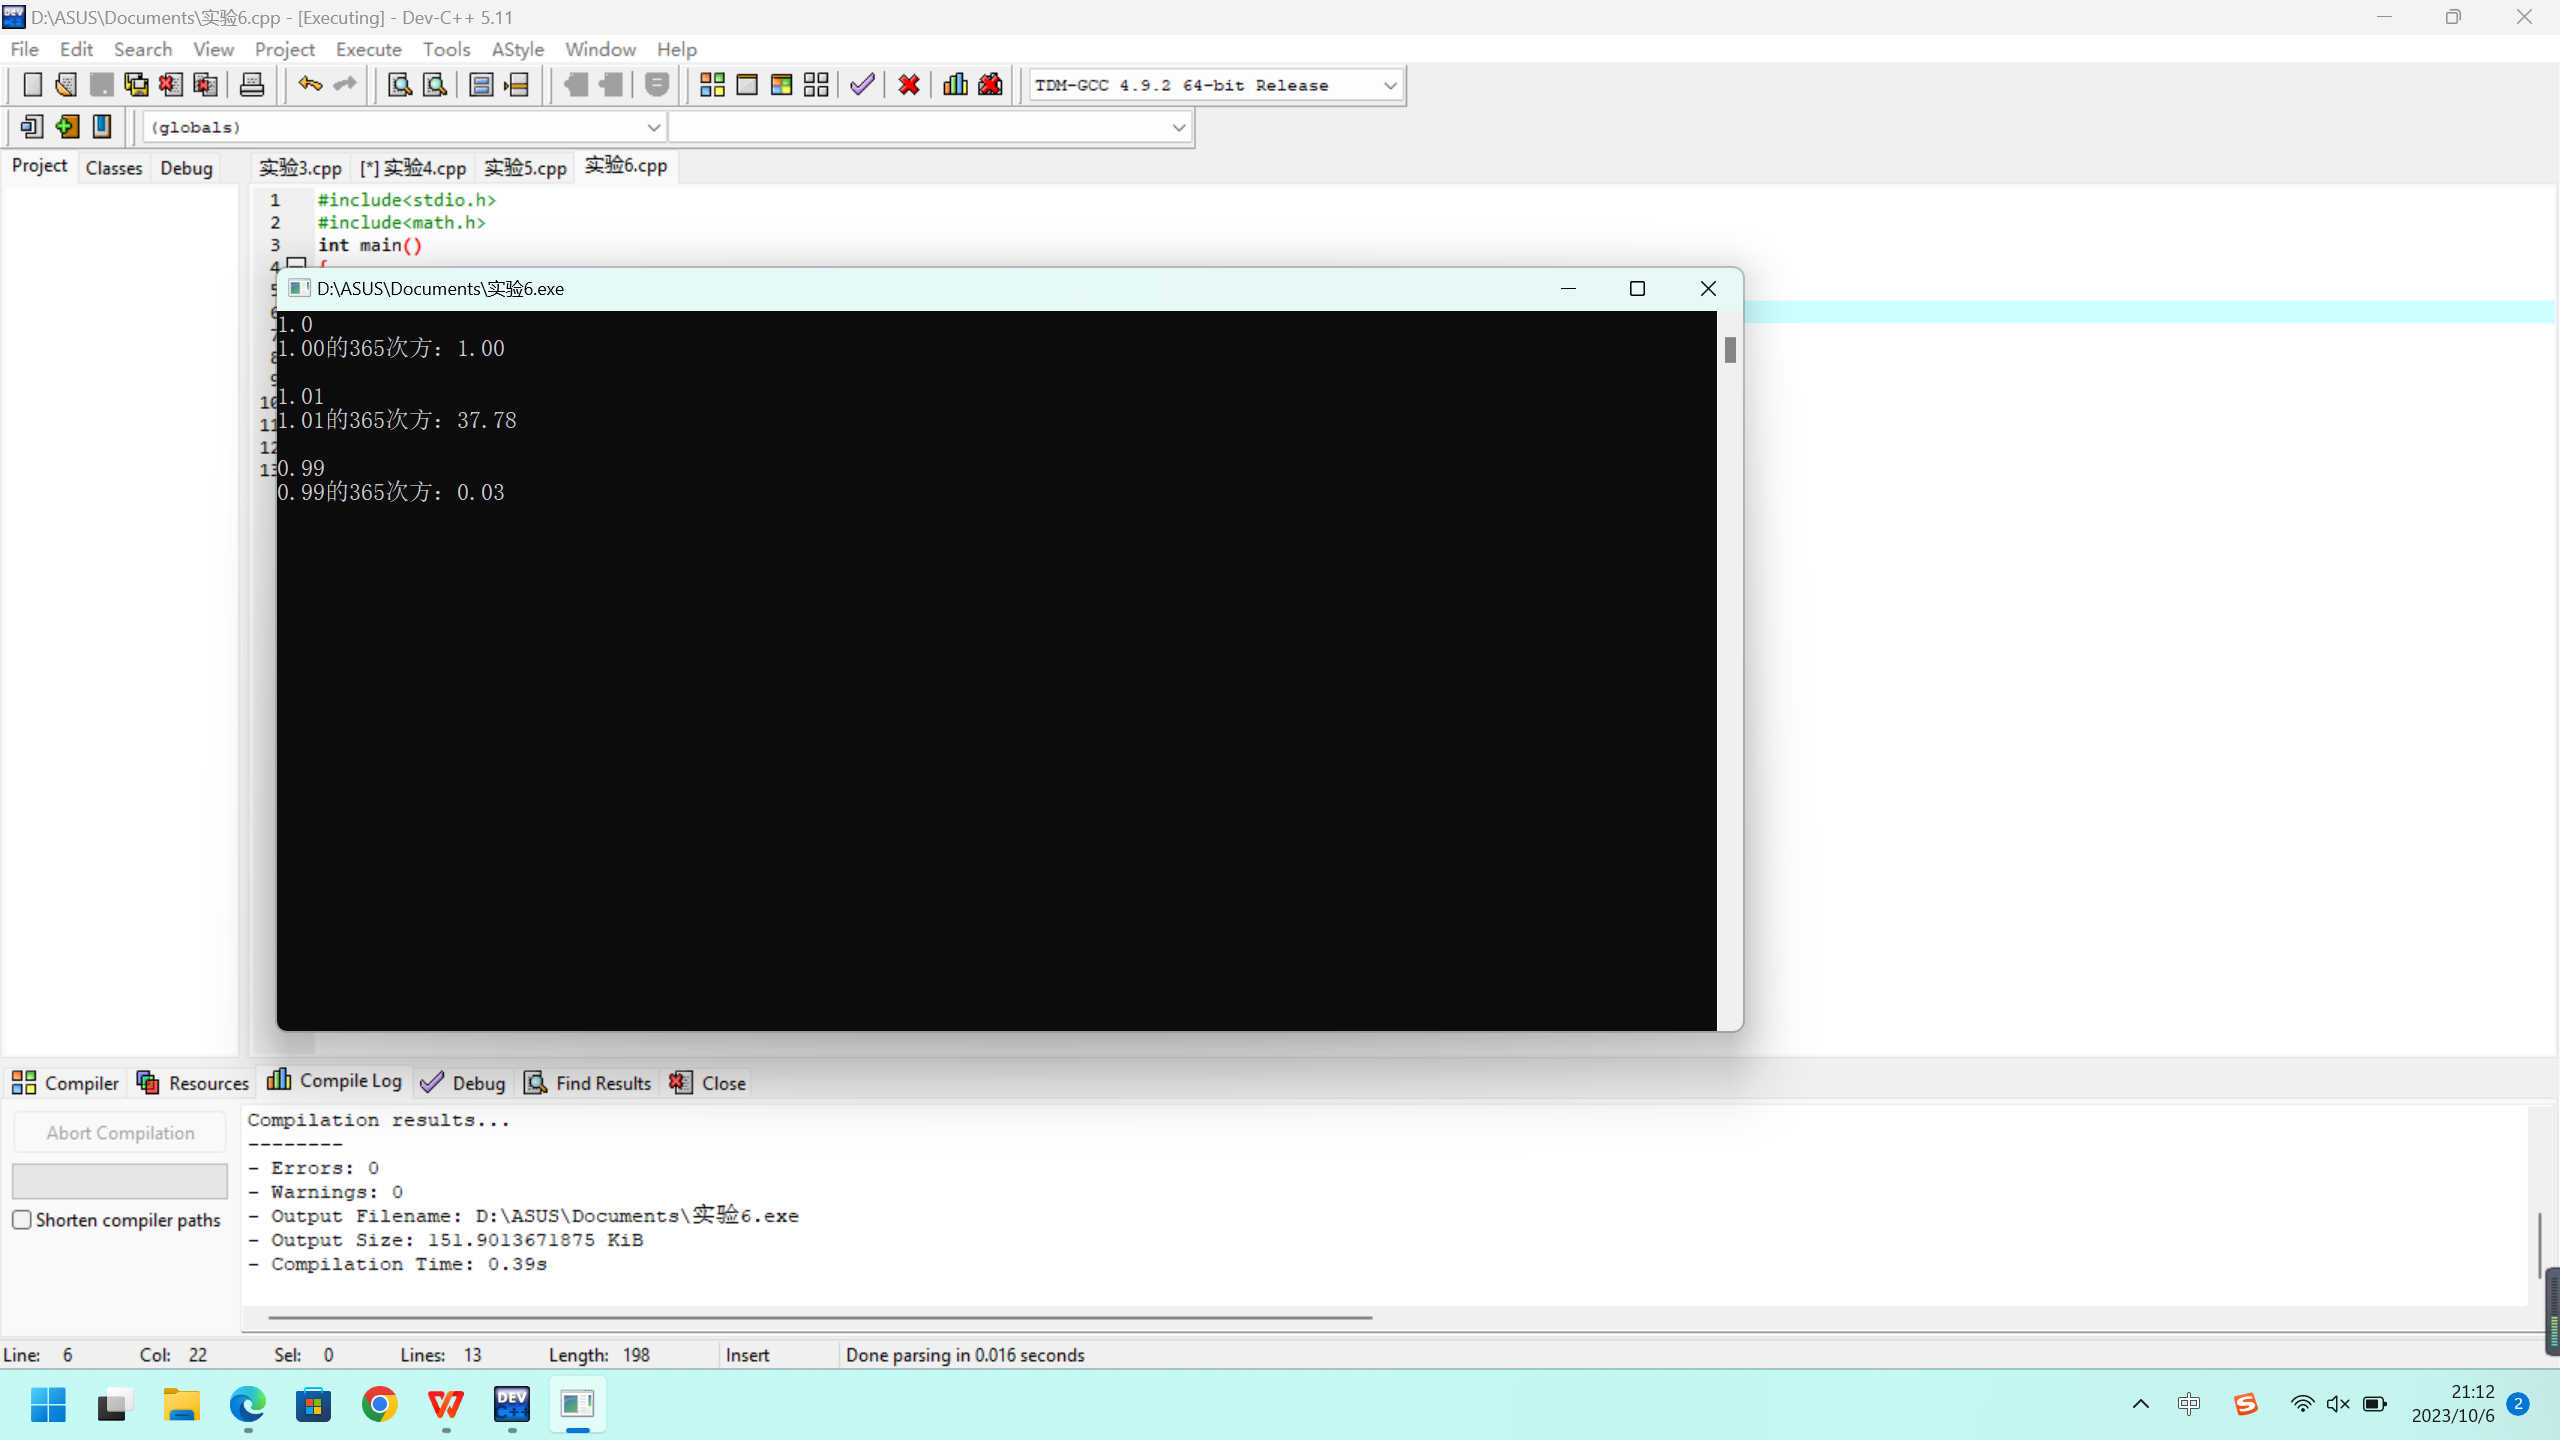Click the Profile Analysis chart icon
The height and width of the screenshot is (1440, 2560).
[x=955, y=85]
